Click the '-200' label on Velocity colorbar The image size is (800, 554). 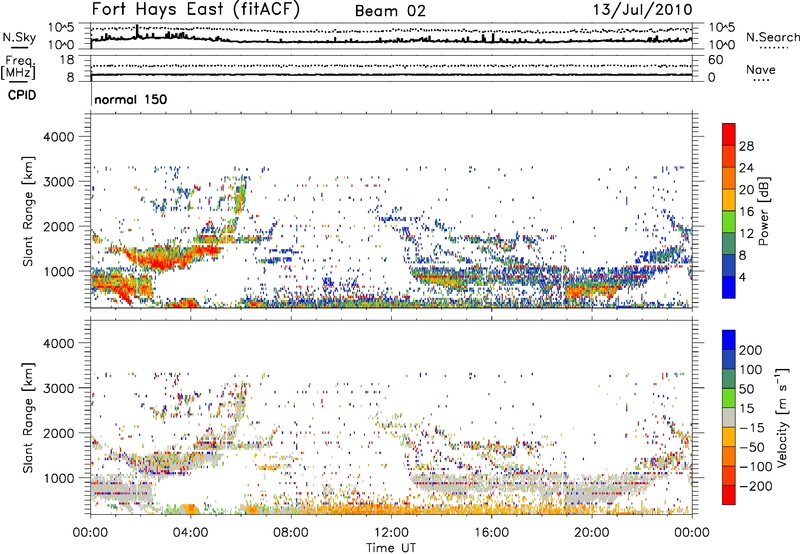point(756,486)
